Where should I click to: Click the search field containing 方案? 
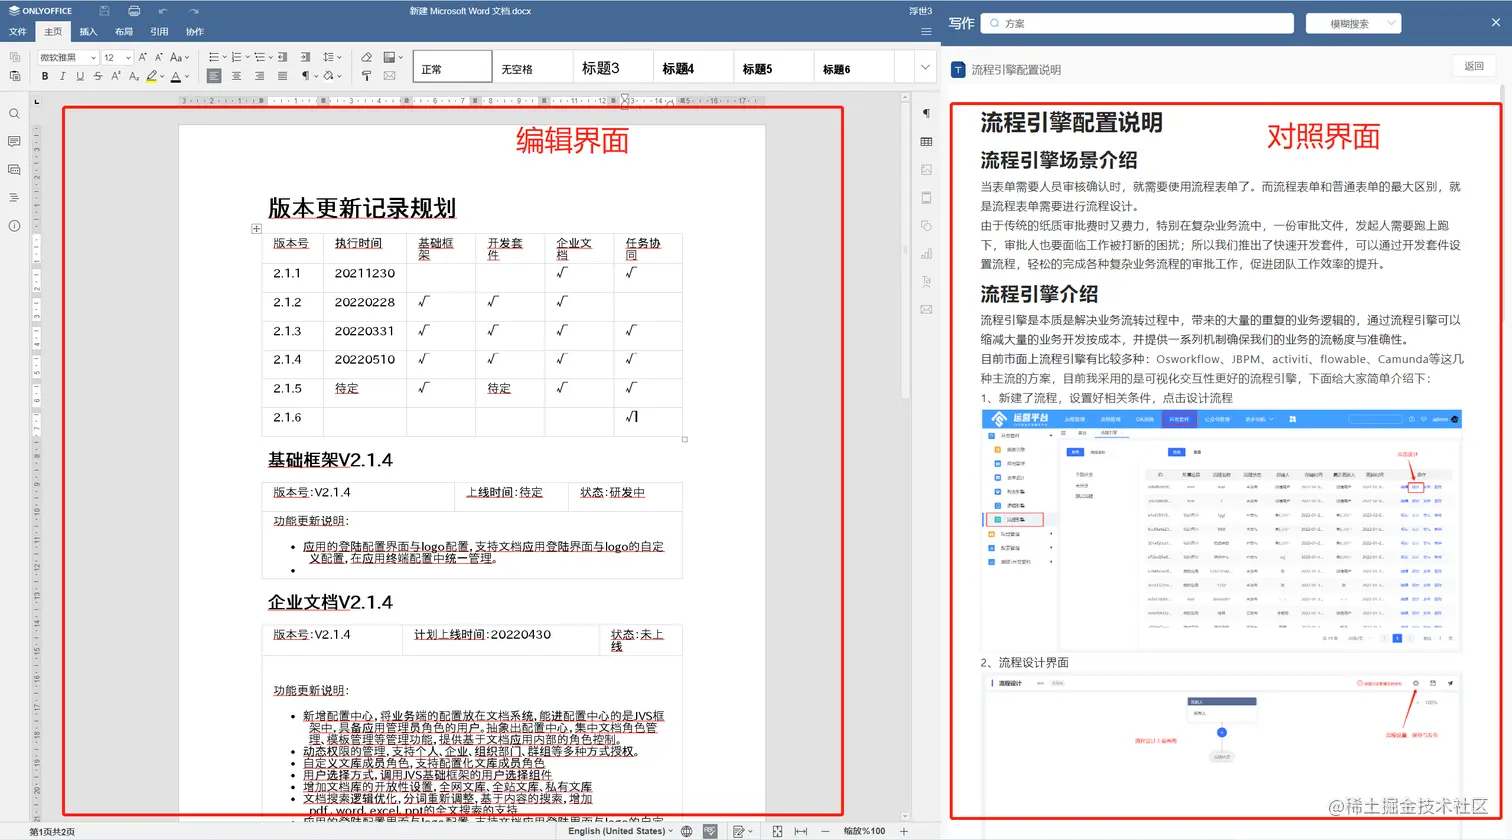(1137, 23)
